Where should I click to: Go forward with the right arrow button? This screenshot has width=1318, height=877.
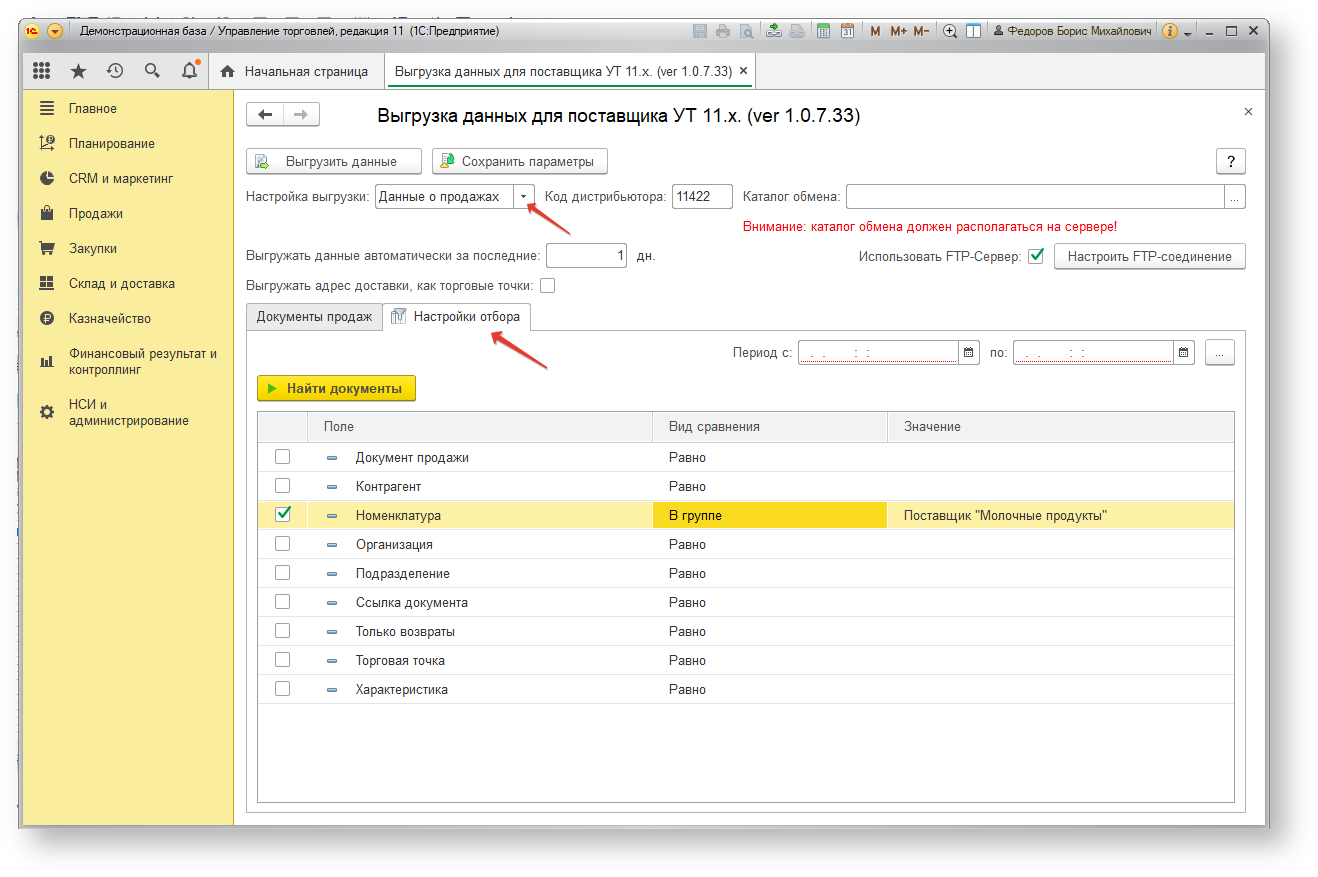[x=301, y=114]
